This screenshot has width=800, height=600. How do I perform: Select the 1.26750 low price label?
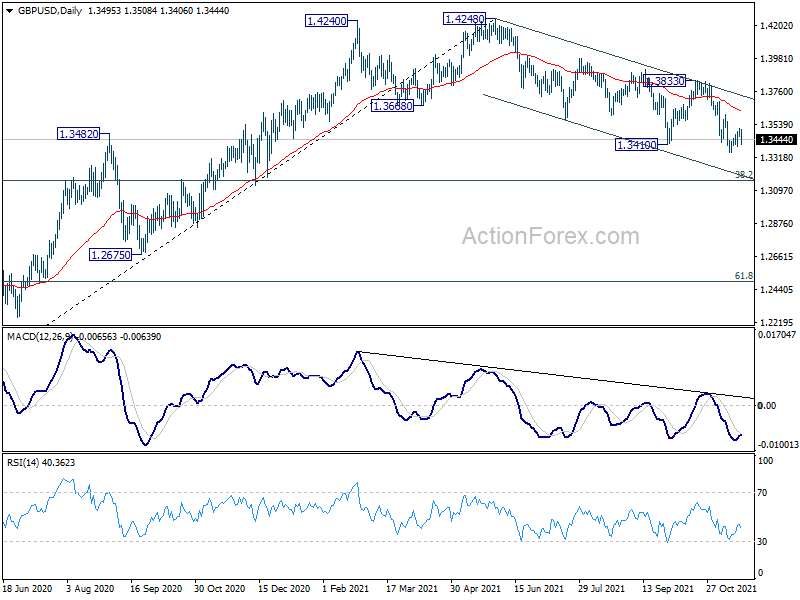click(x=113, y=254)
